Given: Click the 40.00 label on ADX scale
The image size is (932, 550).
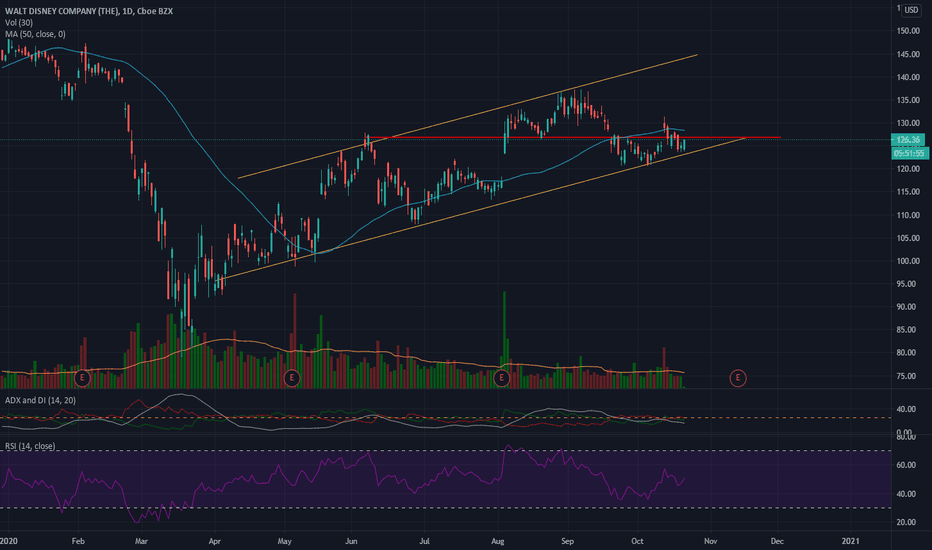Looking at the screenshot, I should click(906, 409).
